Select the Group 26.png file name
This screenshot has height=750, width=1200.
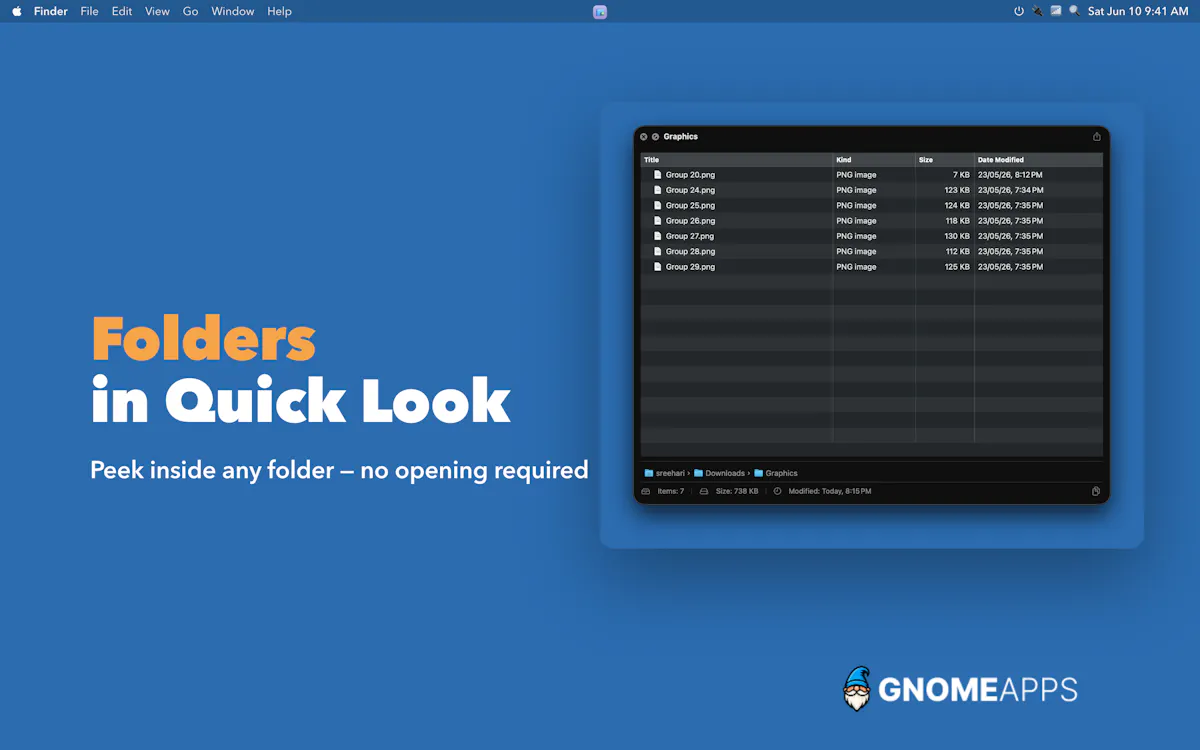690,221
